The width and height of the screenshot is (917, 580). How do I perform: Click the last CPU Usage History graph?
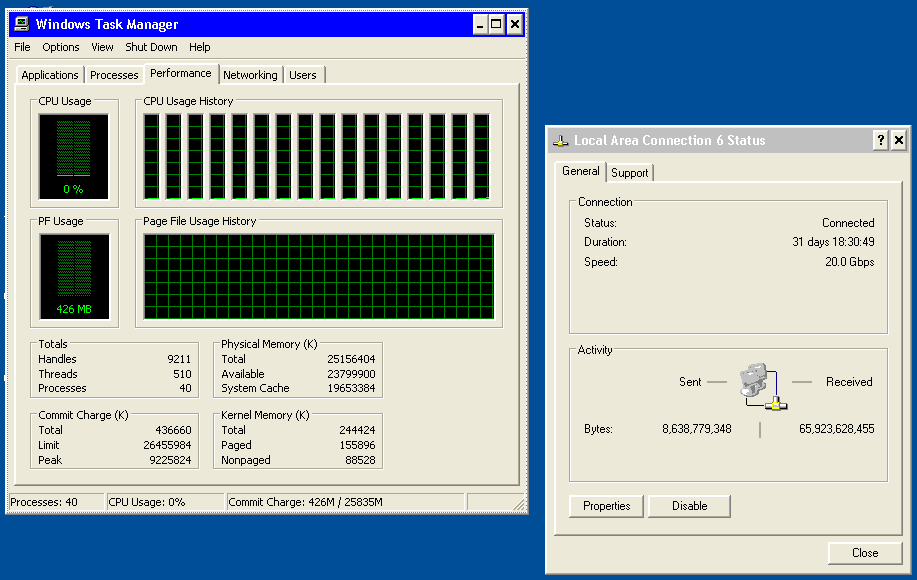click(x=481, y=157)
